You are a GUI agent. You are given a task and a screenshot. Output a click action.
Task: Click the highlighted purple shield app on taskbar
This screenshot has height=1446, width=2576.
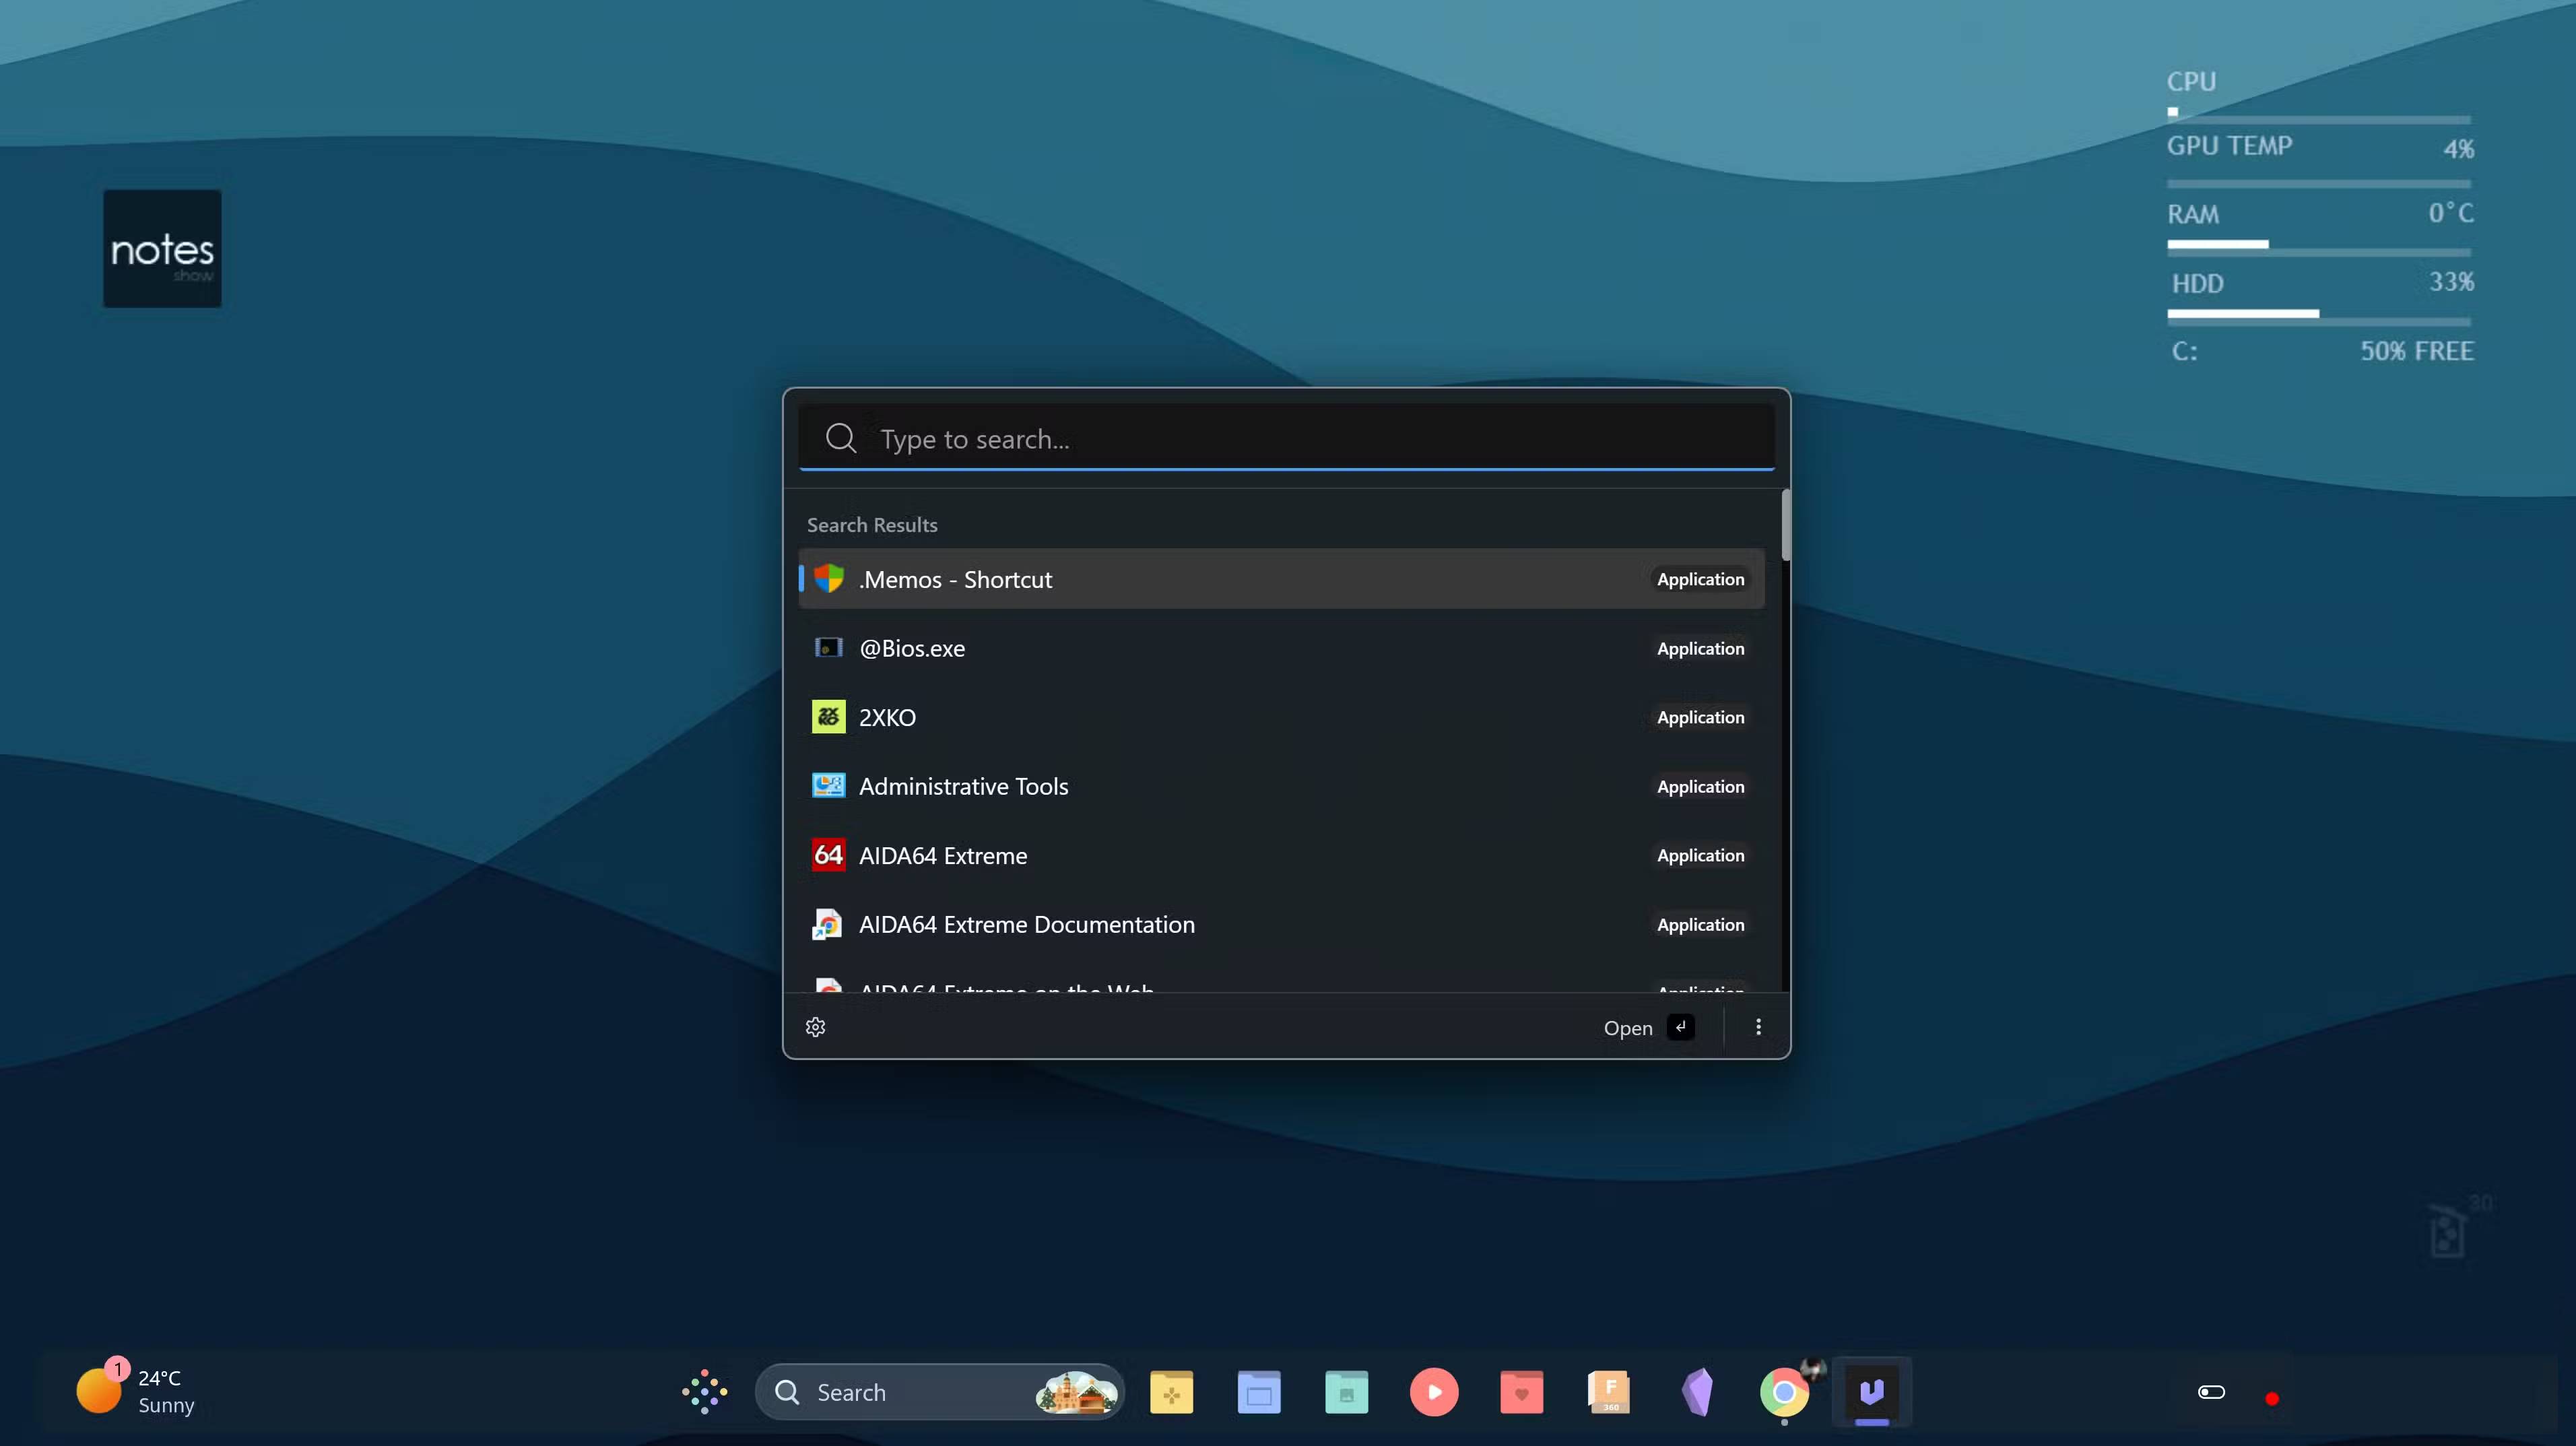tap(1872, 1392)
